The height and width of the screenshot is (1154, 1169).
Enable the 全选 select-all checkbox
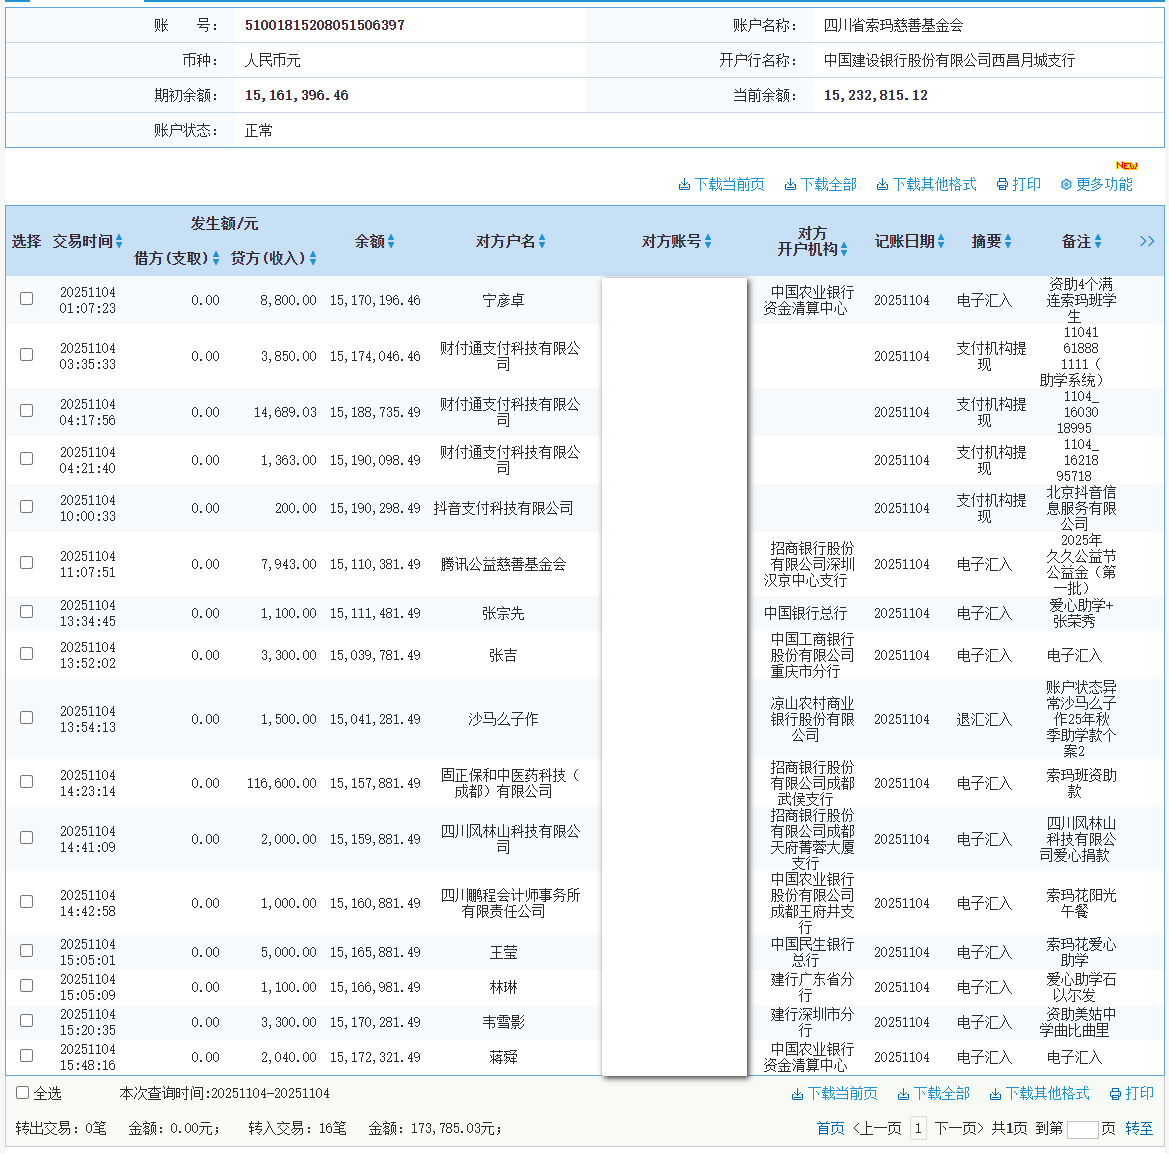[20, 1093]
